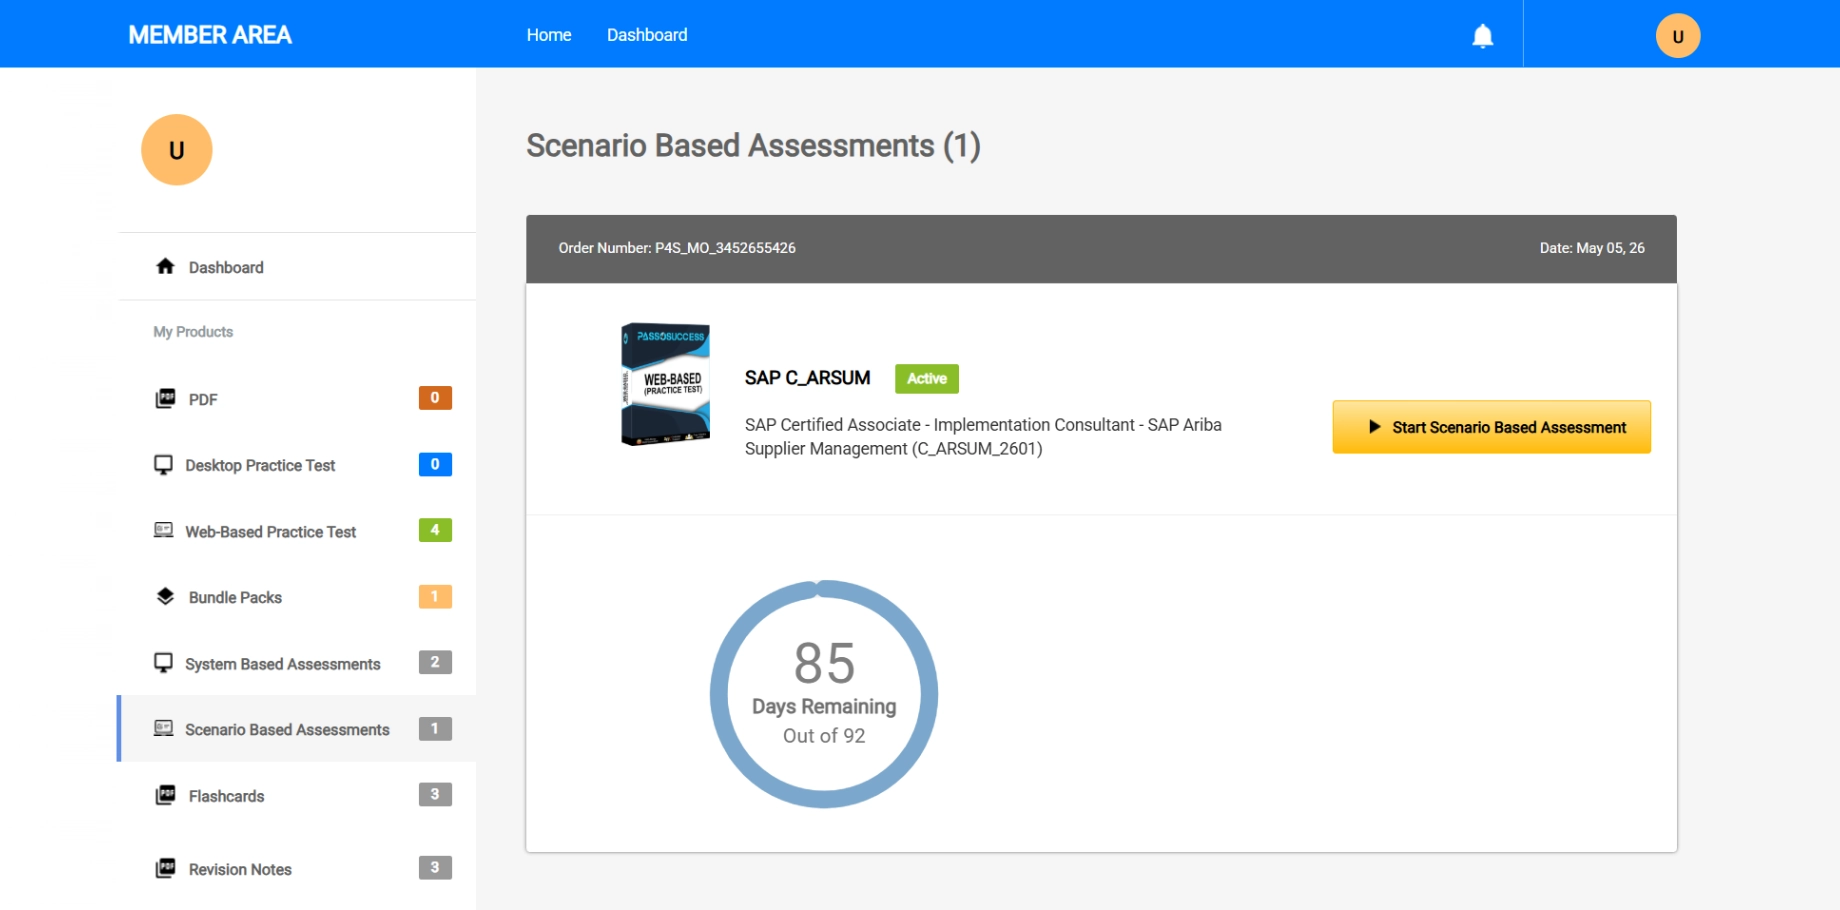This screenshot has width=1840, height=910.
Task: Click the large profile avatar in the sidebar
Action: [x=176, y=150]
